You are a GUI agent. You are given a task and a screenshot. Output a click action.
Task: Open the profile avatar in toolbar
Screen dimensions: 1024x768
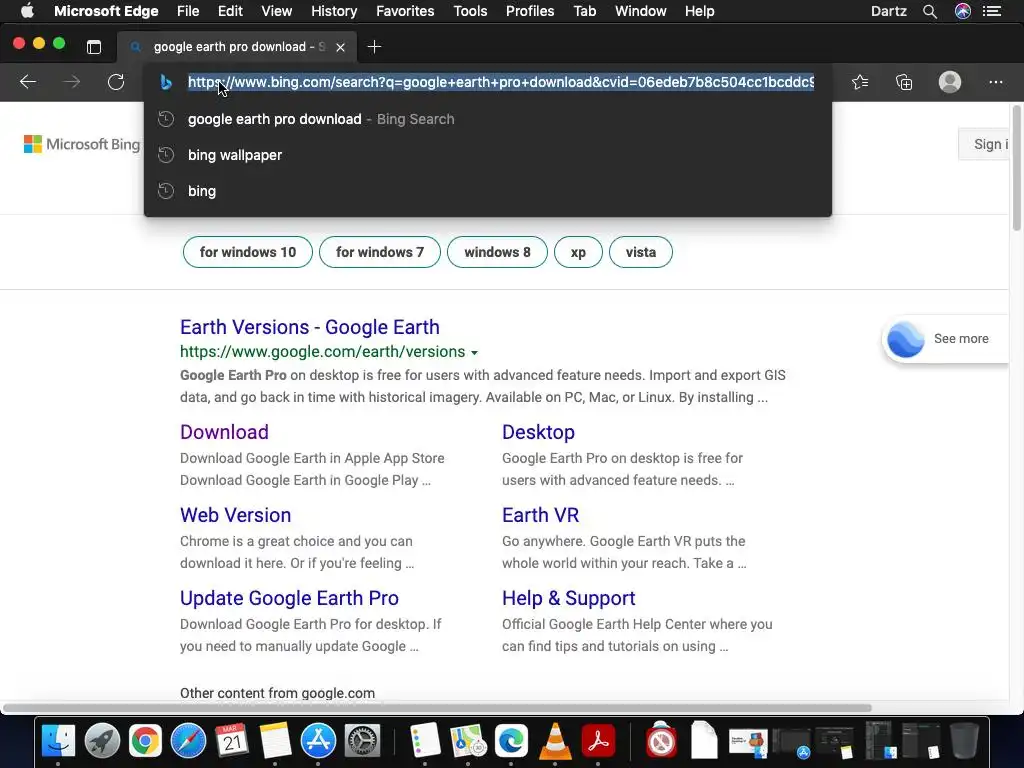pos(950,82)
